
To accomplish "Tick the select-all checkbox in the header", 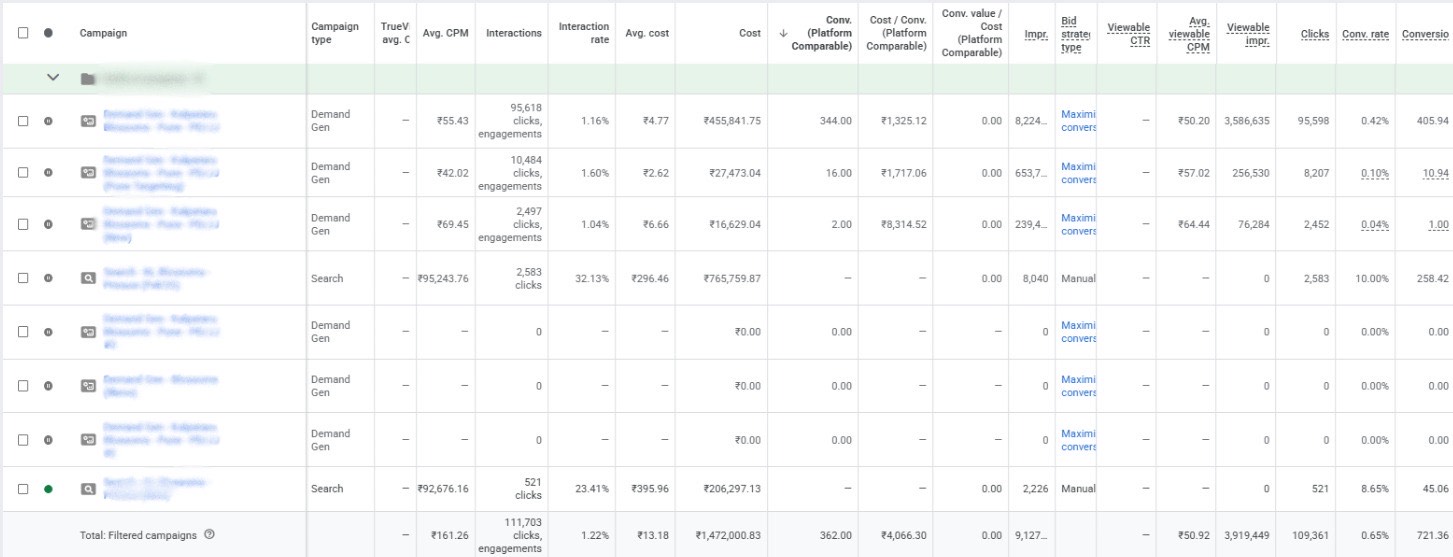I will 23,33.
